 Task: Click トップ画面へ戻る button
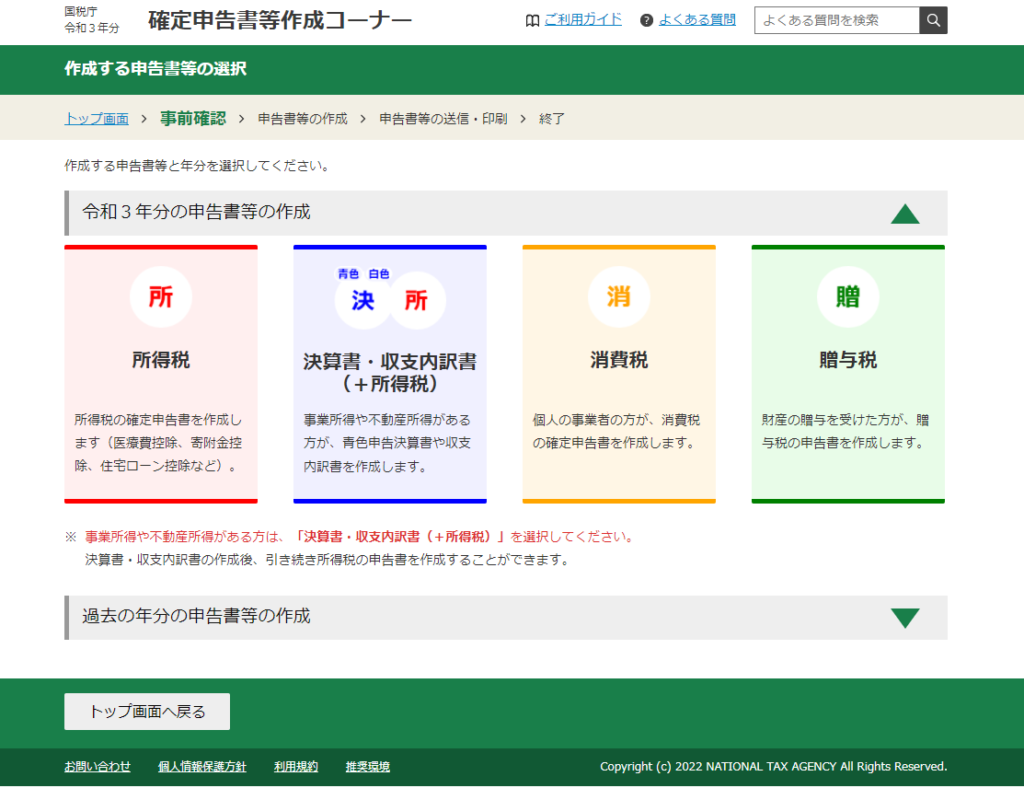tap(147, 711)
